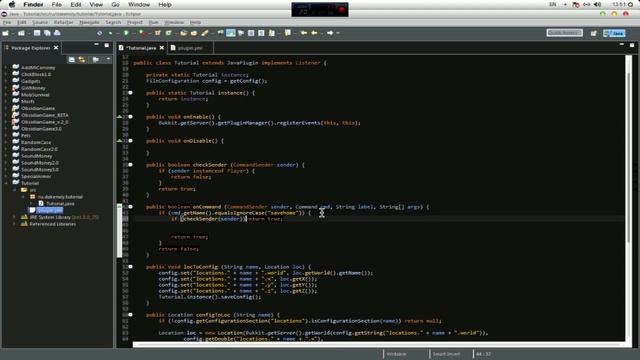Click the Run External Tools icon
Image resolution: width=640 pixels, height=360 pixels.
pyautogui.click(x=142, y=33)
